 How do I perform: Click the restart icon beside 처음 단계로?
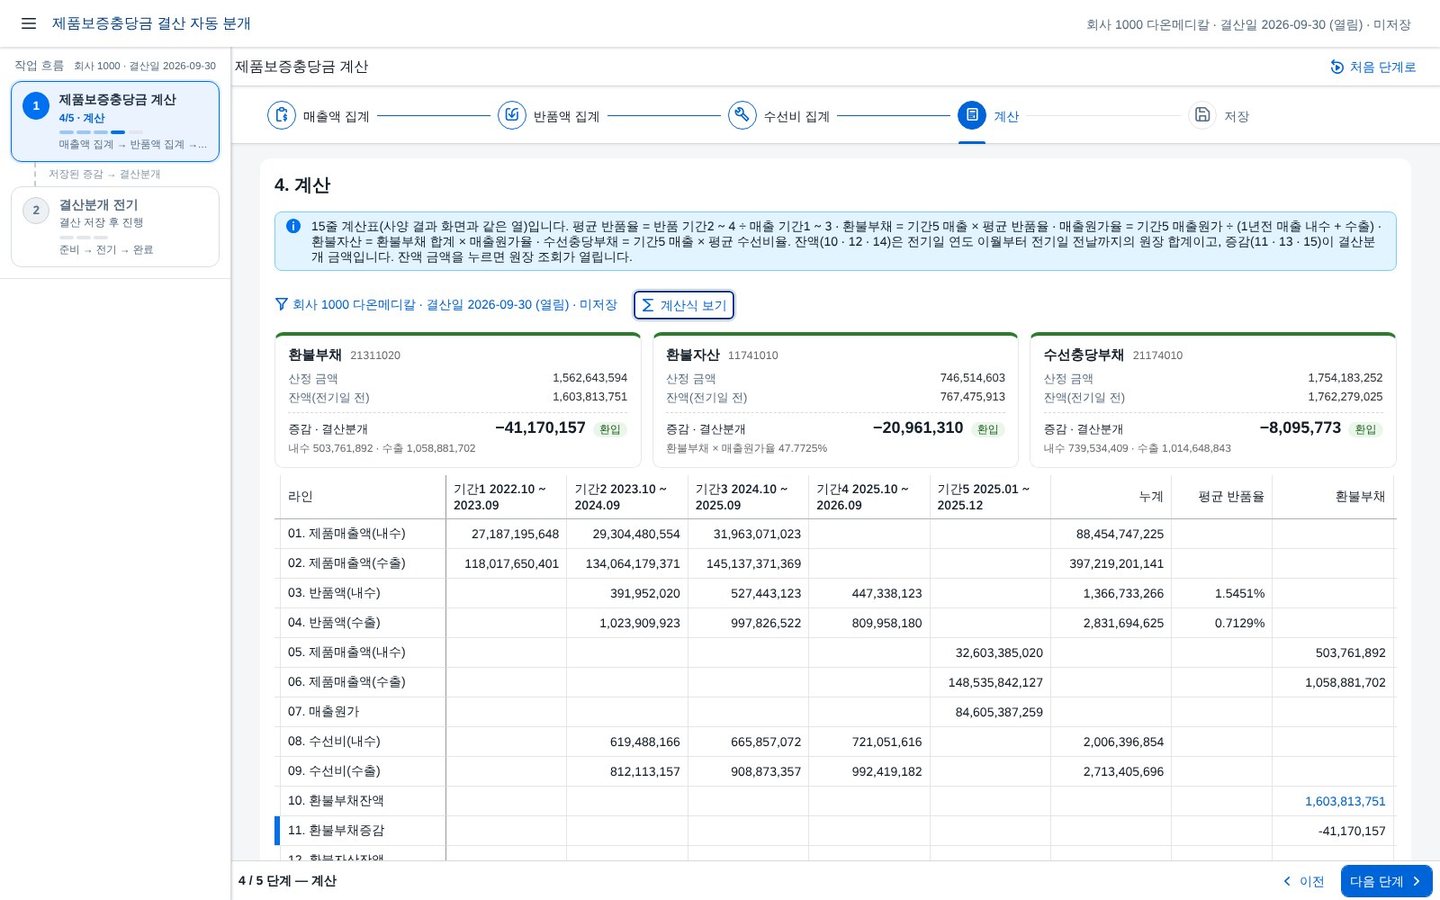1337,67
